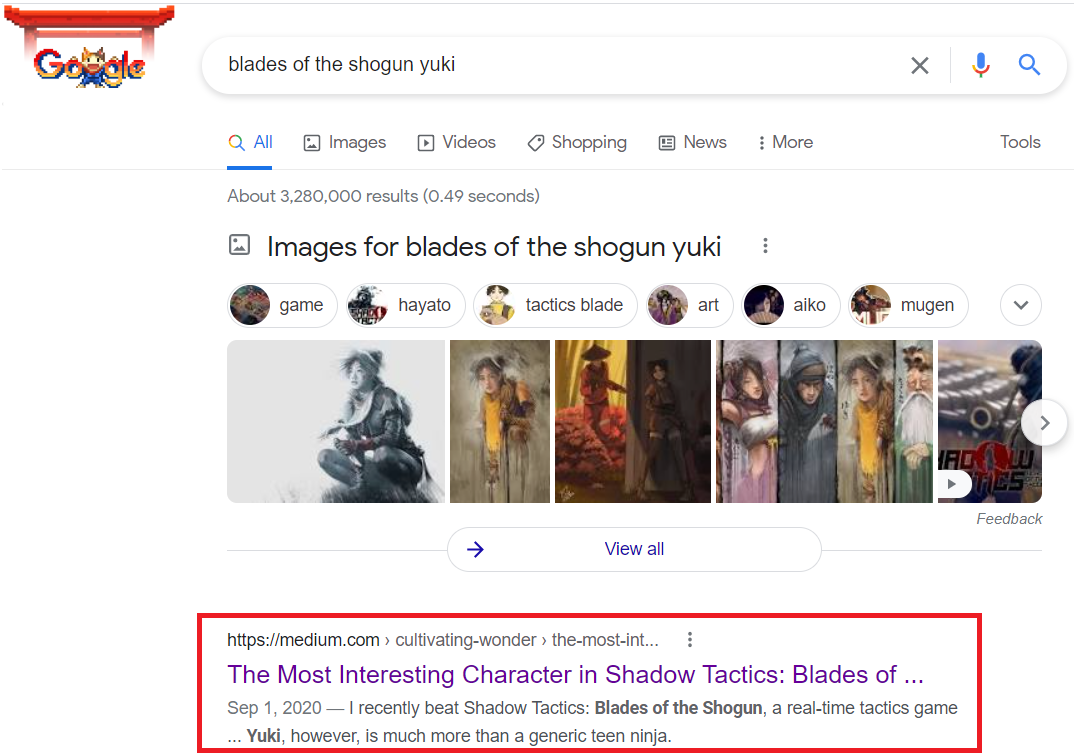This screenshot has width=1074, height=754.
Task: Send Feedback on image results
Action: [x=1009, y=519]
